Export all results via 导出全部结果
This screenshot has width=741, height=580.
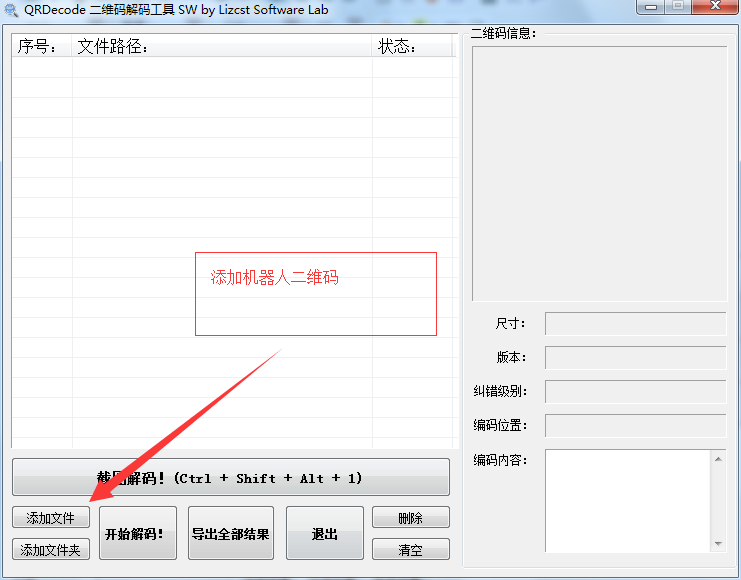[x=231, y=534]
